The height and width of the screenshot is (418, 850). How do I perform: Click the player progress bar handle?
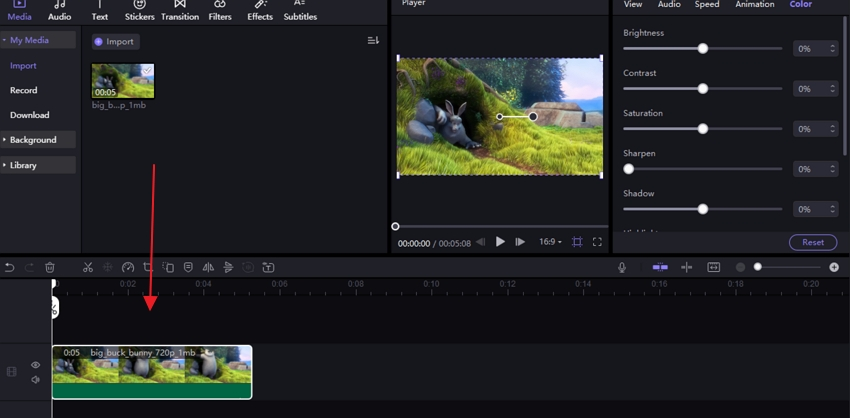coord(395,226)
